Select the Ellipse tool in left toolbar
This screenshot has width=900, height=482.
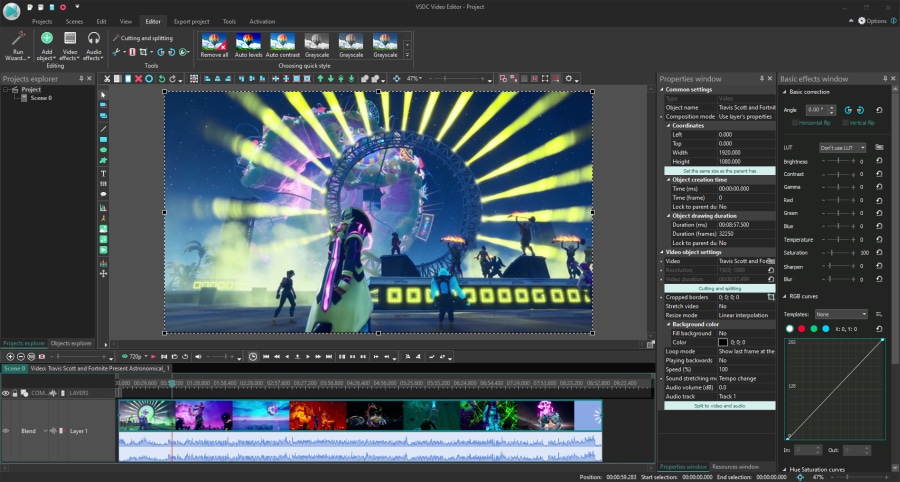103,150
